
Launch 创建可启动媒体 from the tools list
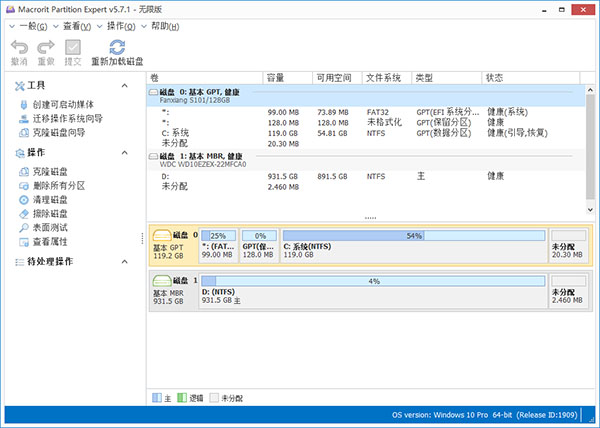point(68,104)
